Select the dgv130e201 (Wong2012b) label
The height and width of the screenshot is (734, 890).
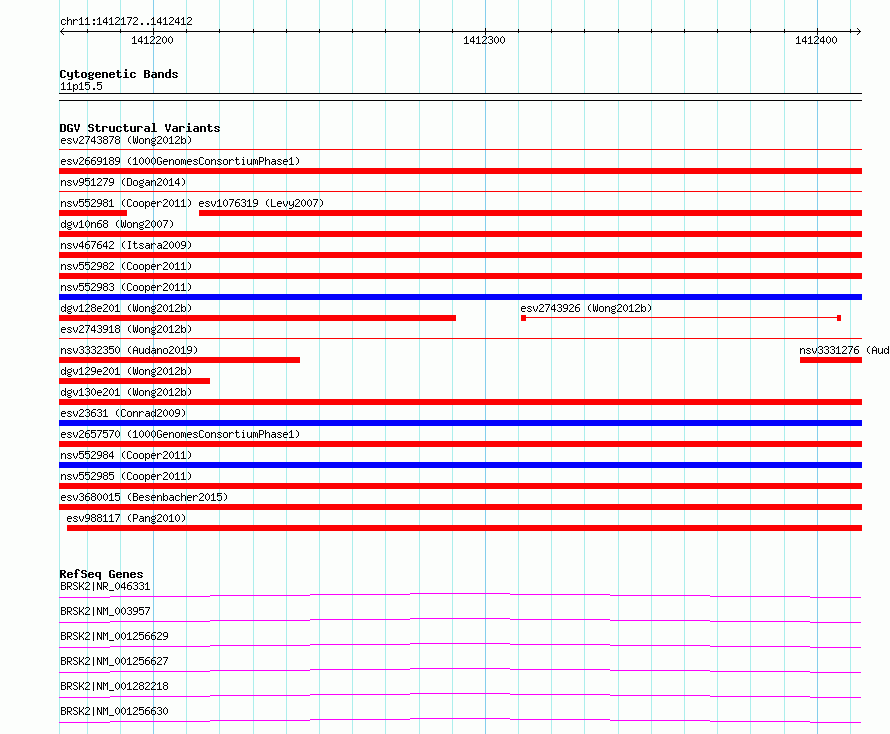(126, 392)
